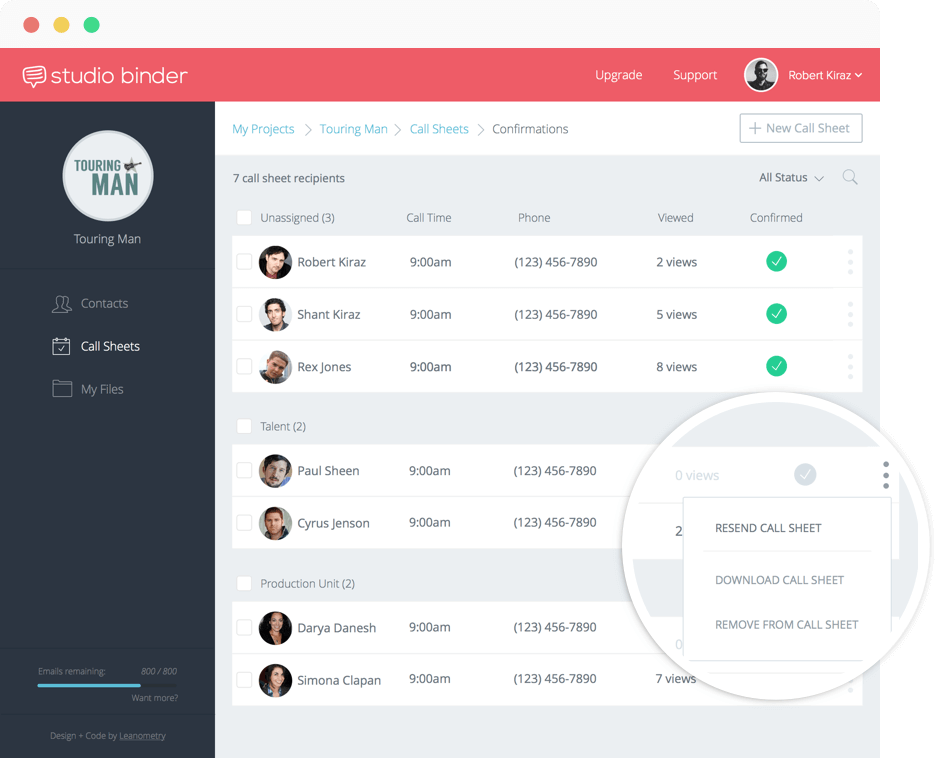Click Robert Kiraz's row avatar photo
This screenshot has height=758, width=938.
[x=275, y=262]
